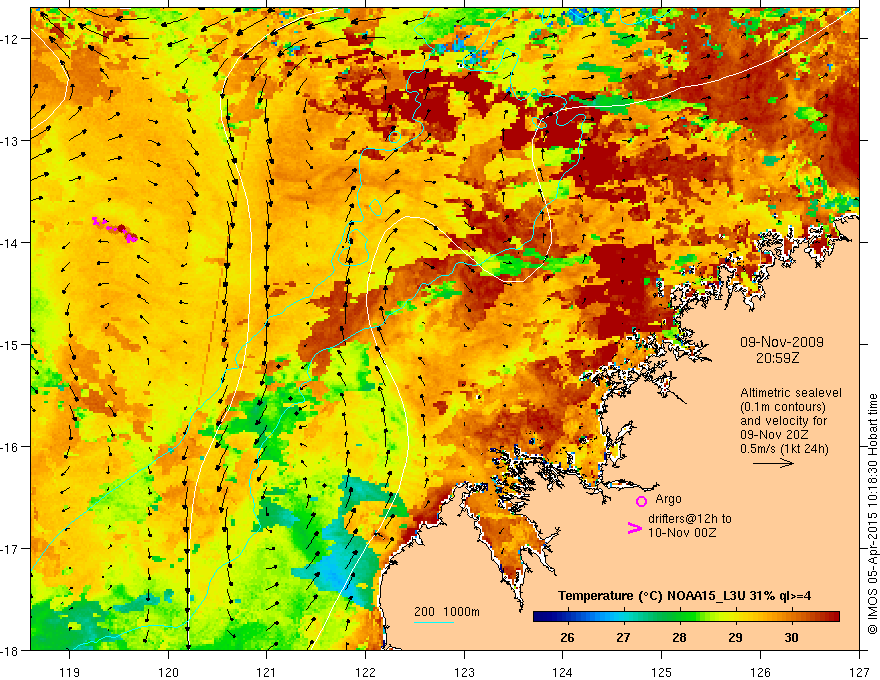Click the latitude axis label -13
The width and height of the screenshot is (880, 680).
(x=10, y=141)
